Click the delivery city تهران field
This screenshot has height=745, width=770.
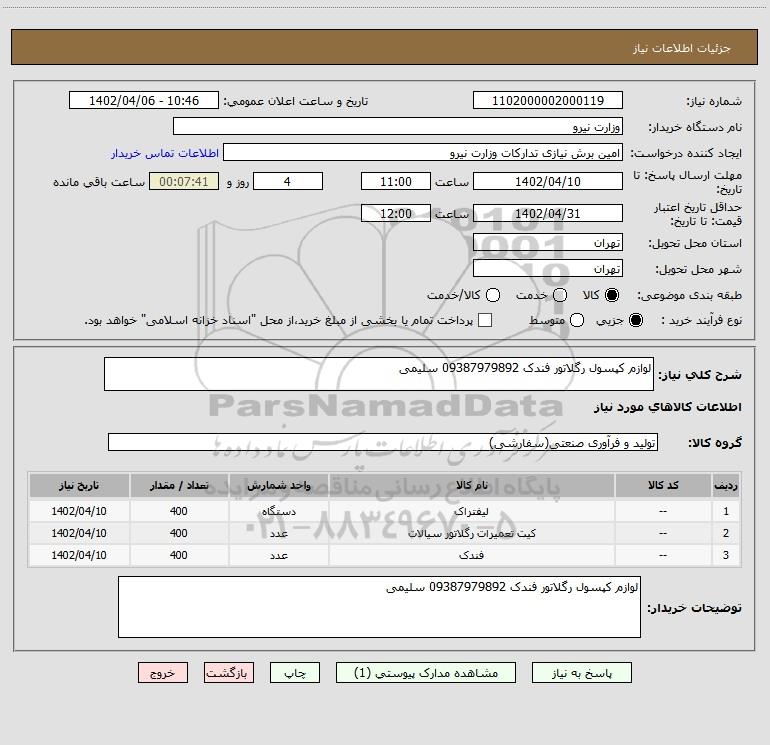548,269
